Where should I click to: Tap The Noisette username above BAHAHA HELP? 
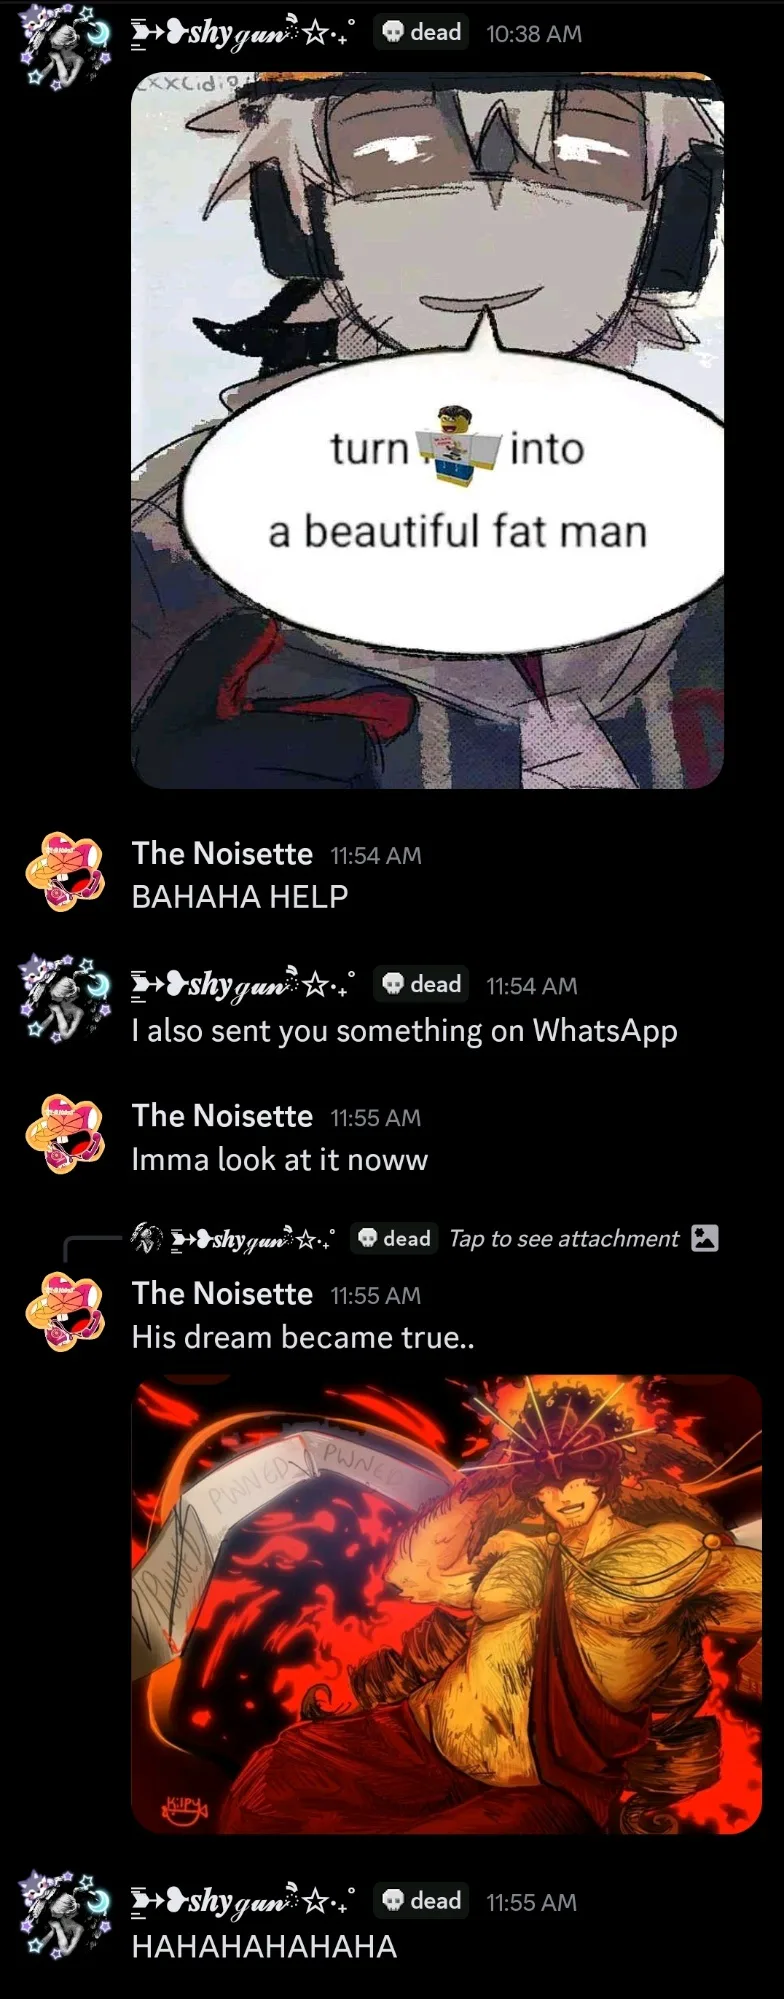(222, 853)
